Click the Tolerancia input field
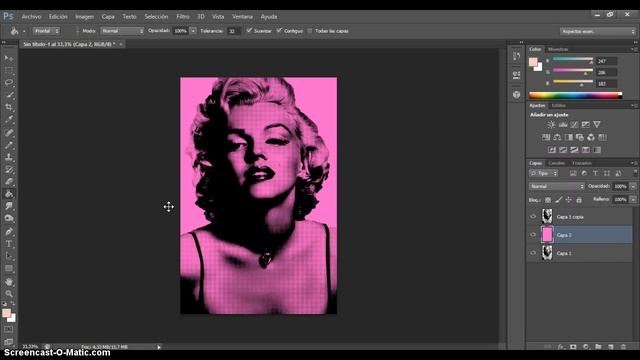 (x=234, y=31)
